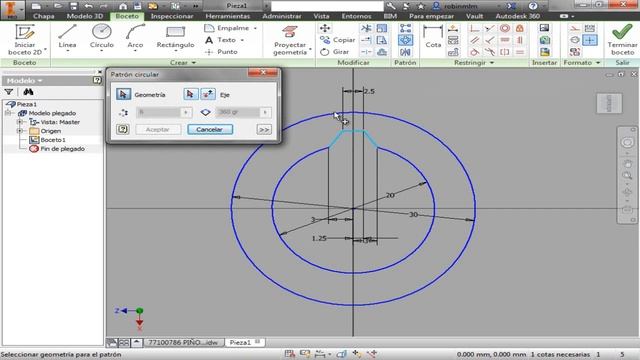Toggle the Geometría selection button
Screen dimensions: 640x360
pos(123,94)
